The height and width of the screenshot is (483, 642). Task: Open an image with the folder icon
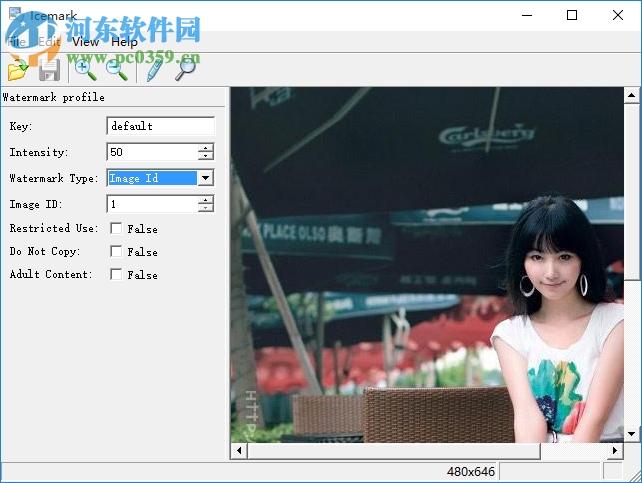(18, 70)
